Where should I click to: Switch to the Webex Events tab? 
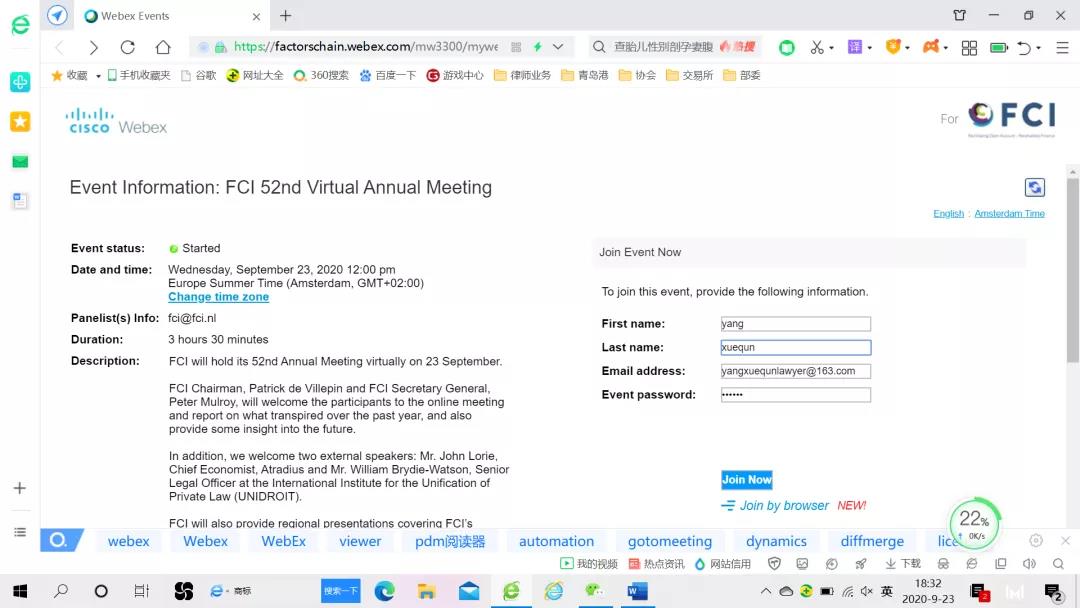(x=171, y=16)
